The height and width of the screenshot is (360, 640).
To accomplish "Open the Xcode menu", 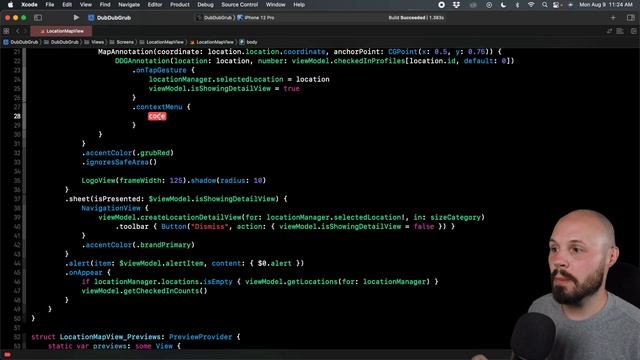I will [29, 4].
